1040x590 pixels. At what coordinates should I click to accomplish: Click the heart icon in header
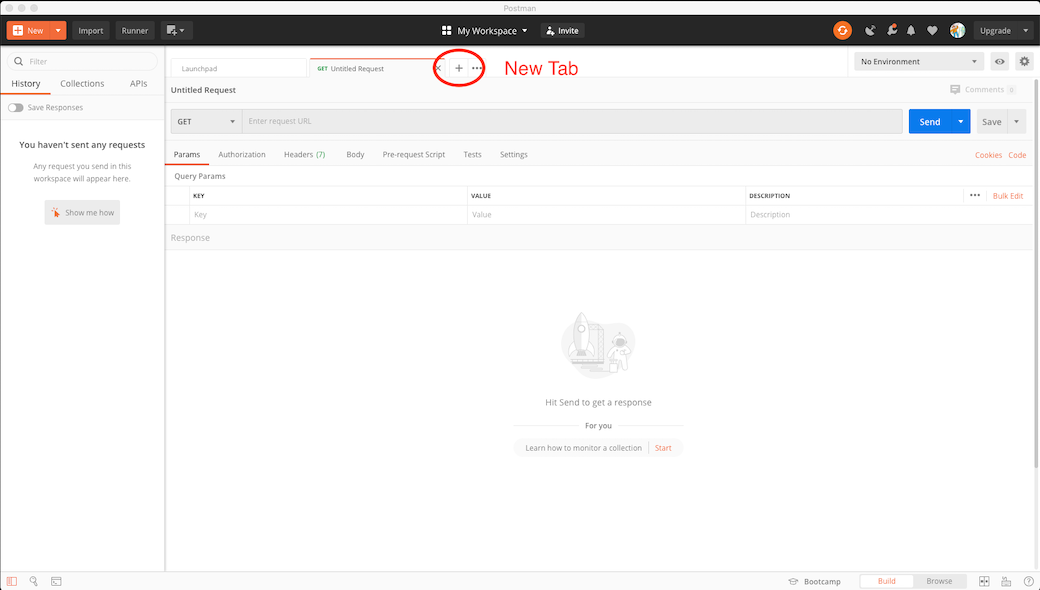pos(932,30)
